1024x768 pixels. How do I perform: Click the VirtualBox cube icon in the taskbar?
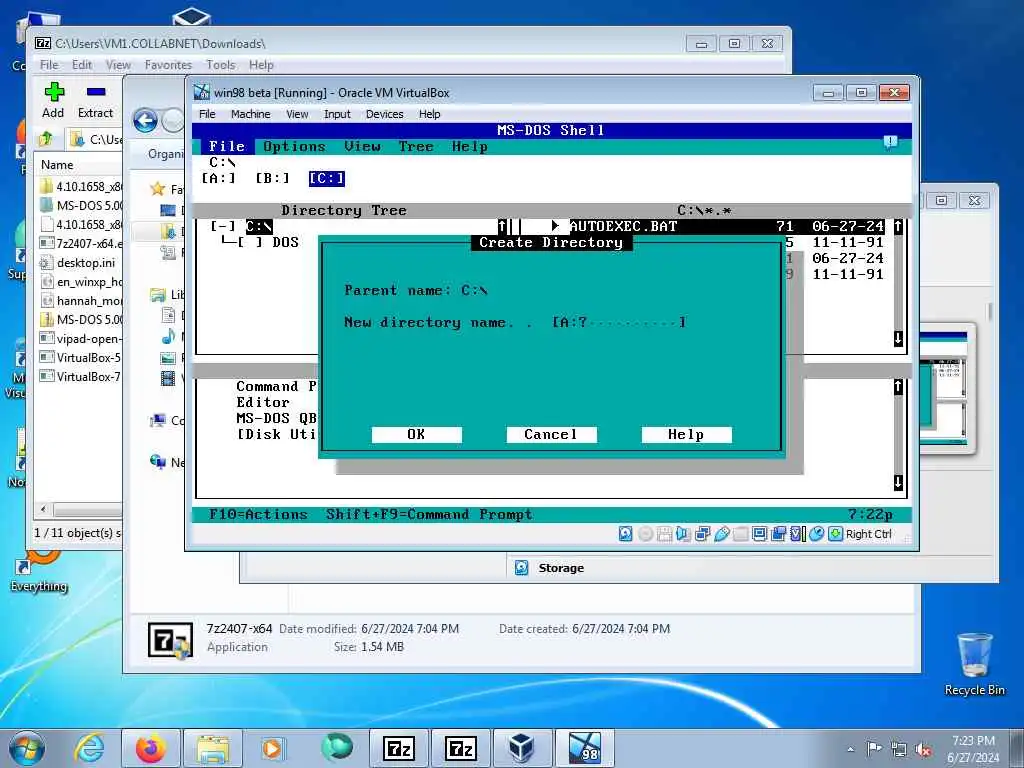pyautogui.click(x=521, y=748)
